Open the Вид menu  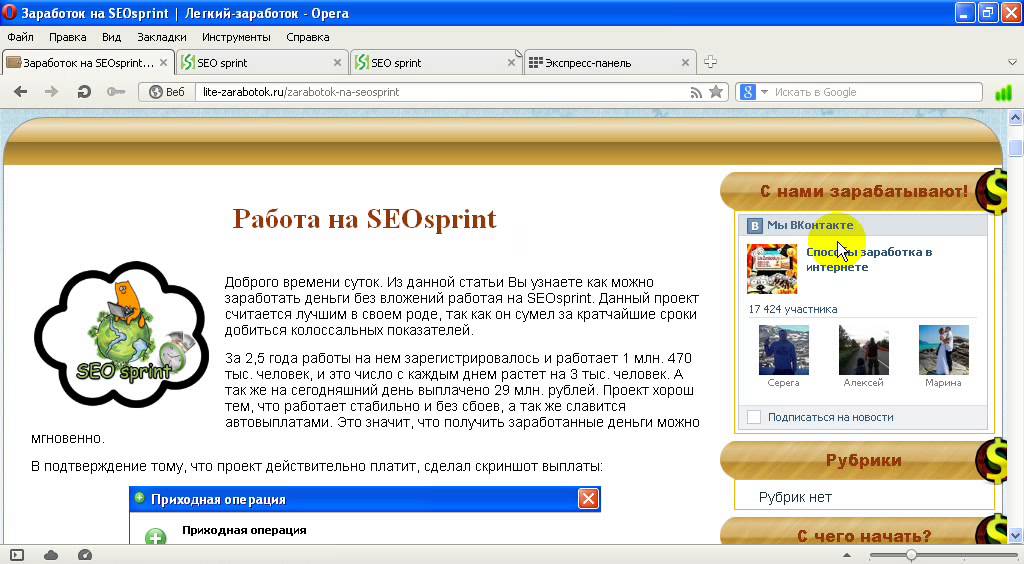[111, 37]
